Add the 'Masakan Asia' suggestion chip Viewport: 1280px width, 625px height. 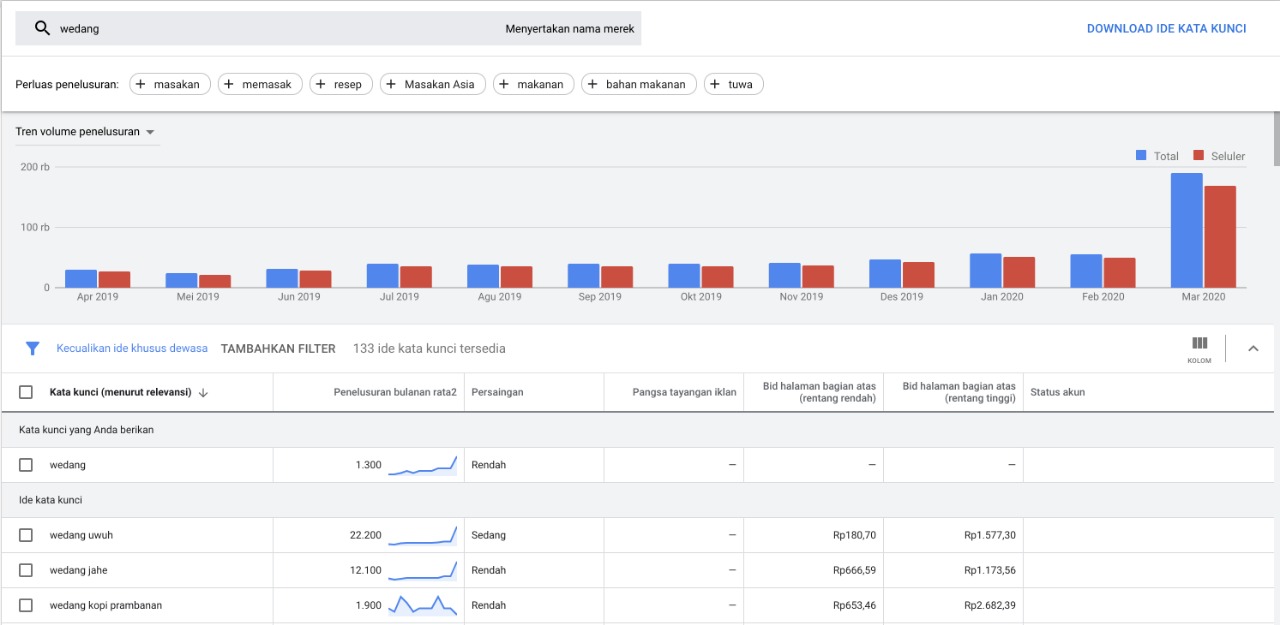(433, 85)
